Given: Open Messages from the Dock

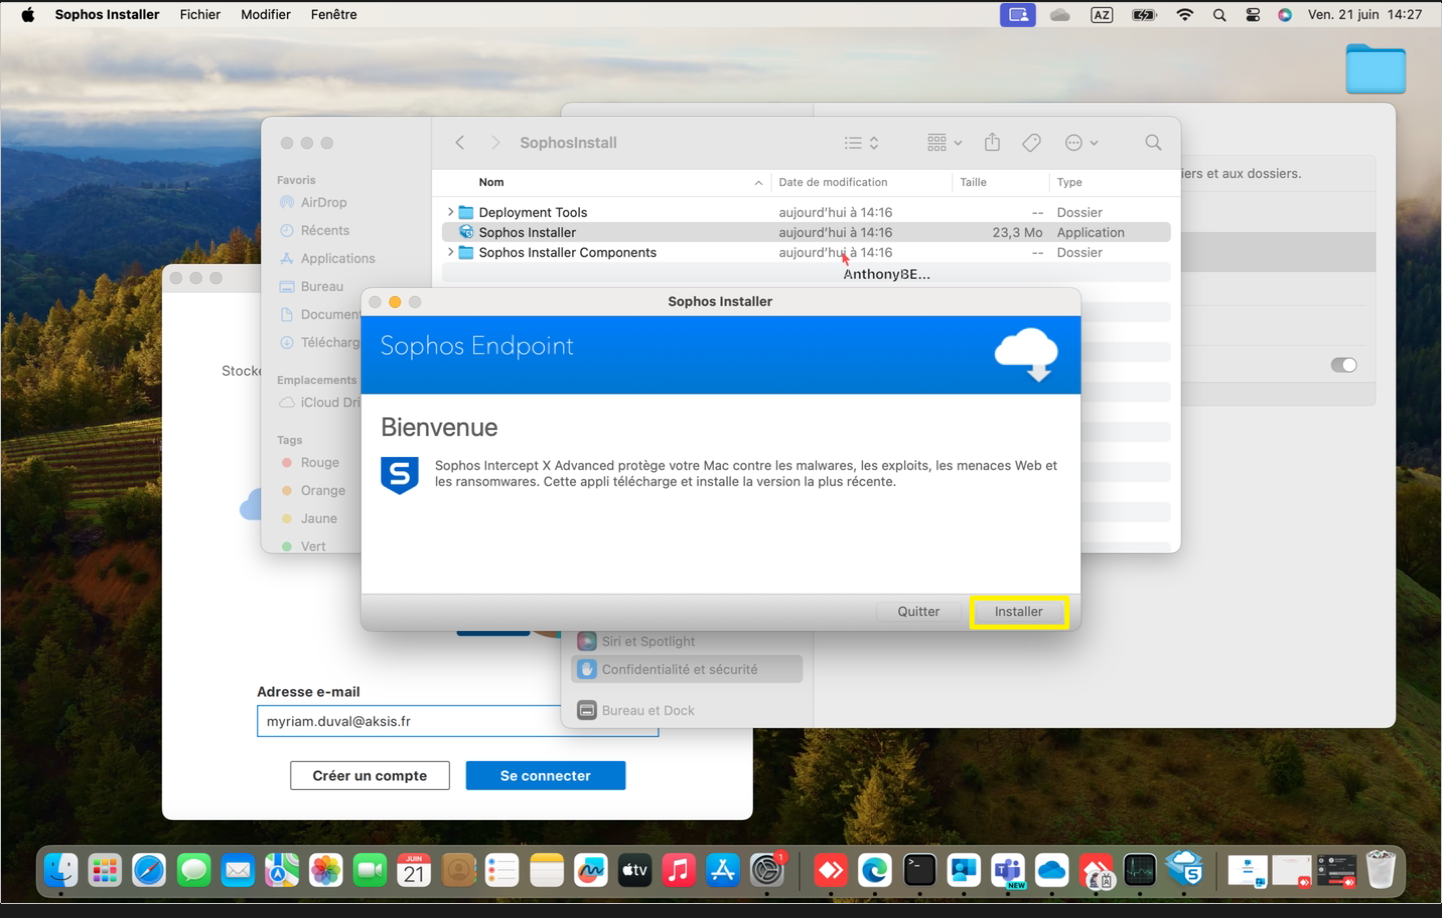Looking at the screenshot, I should pos(194,870).
